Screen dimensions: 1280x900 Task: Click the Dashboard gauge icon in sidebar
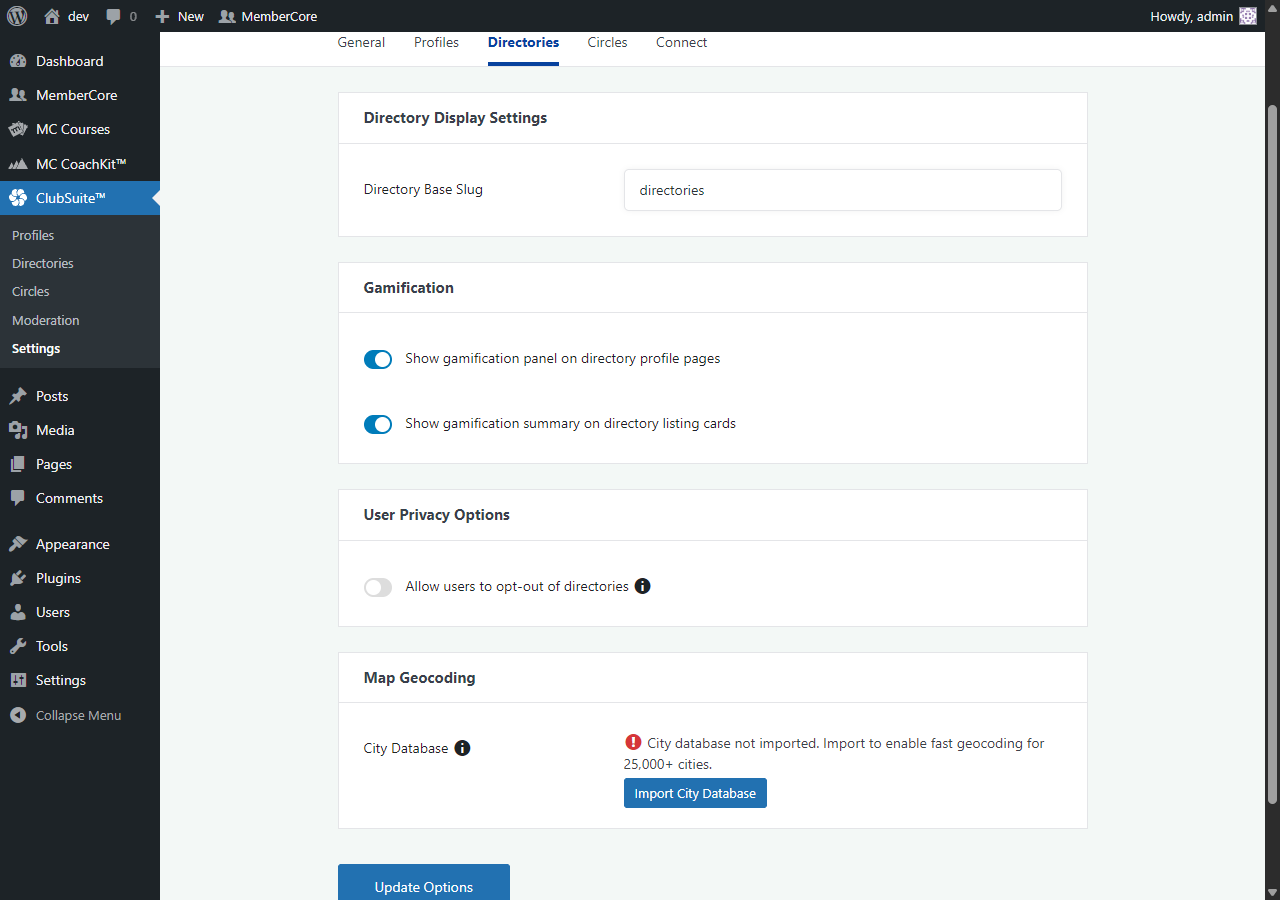coord(18,61)
